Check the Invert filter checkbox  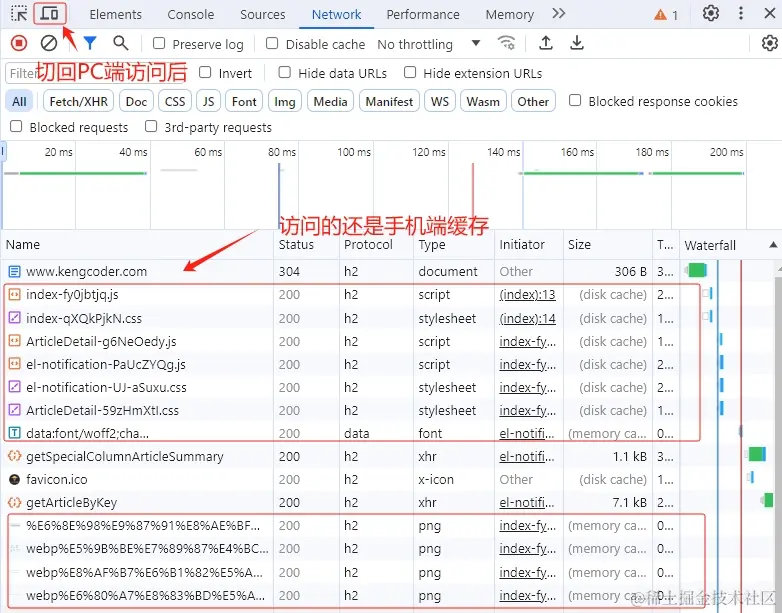[205, 72]
